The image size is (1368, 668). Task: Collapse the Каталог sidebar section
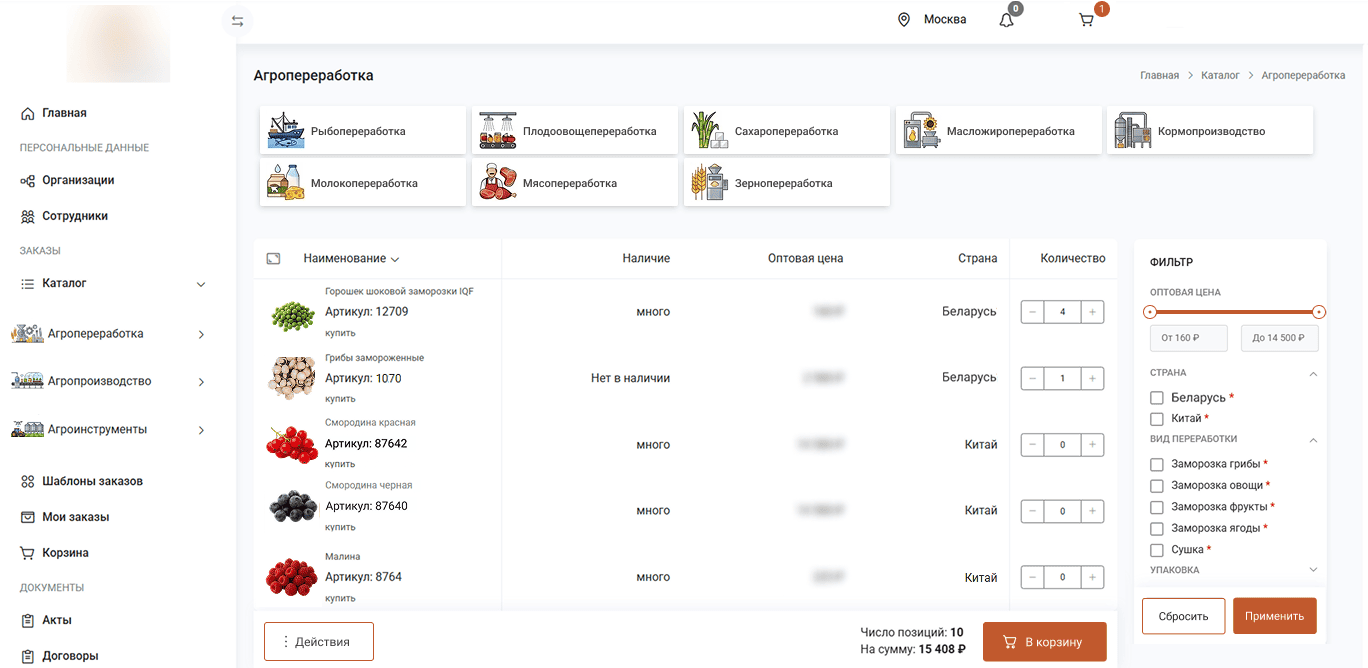[201, 284]
